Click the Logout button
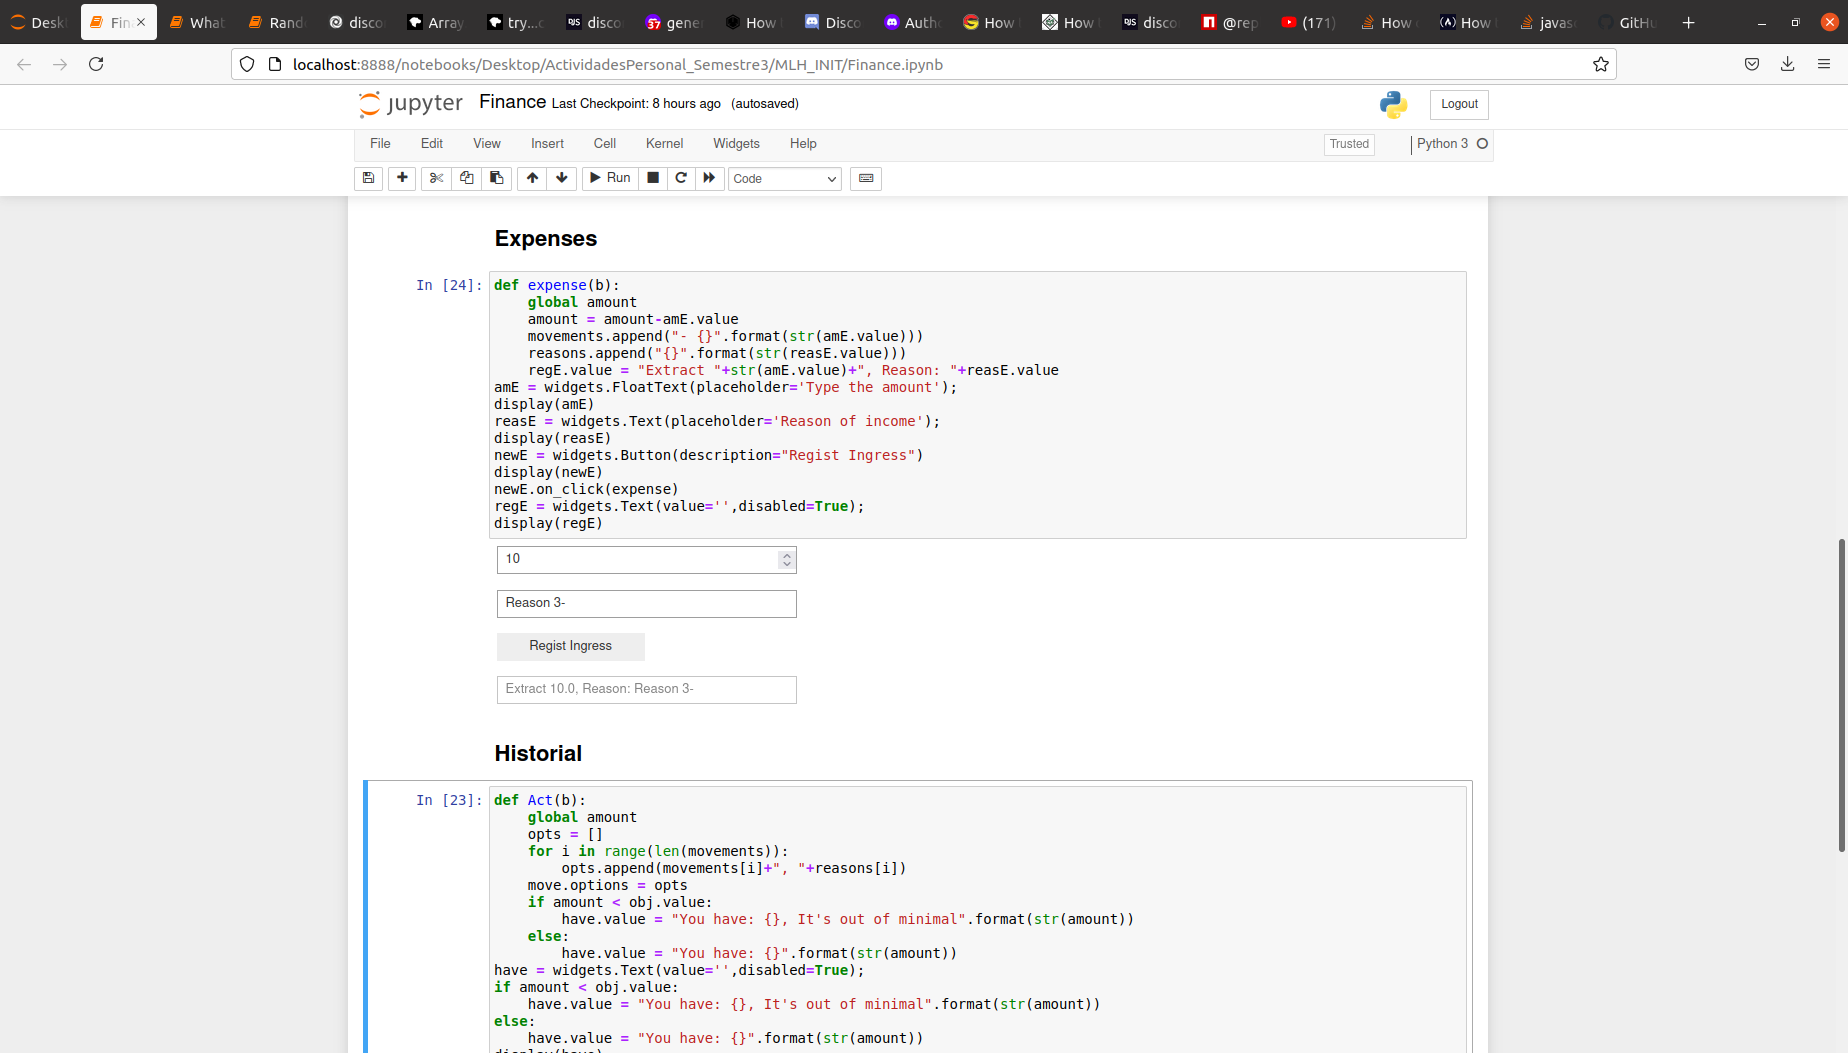This screenshot has width=1848, height=1053. pos(1459,104)
